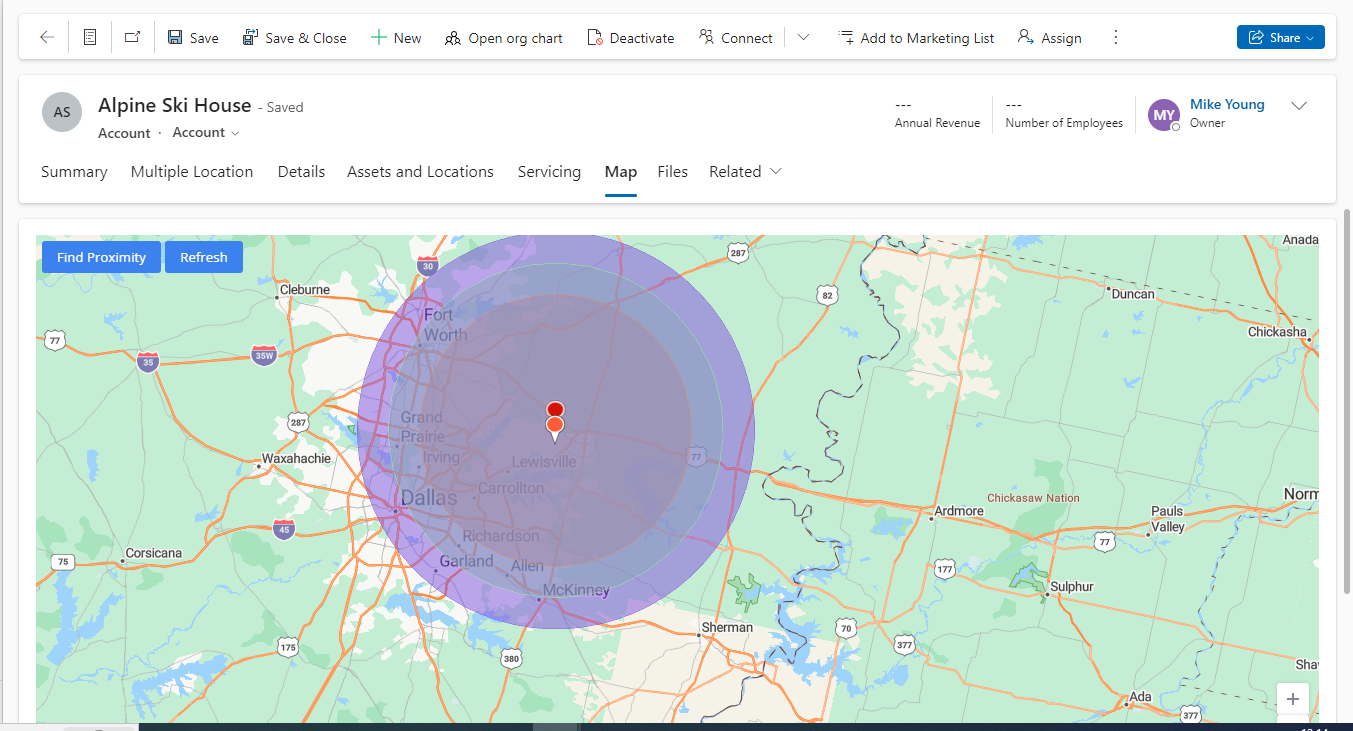Select the Pauls Valley label
This screenshot has height=731, width=1353.
[1168, 519]
